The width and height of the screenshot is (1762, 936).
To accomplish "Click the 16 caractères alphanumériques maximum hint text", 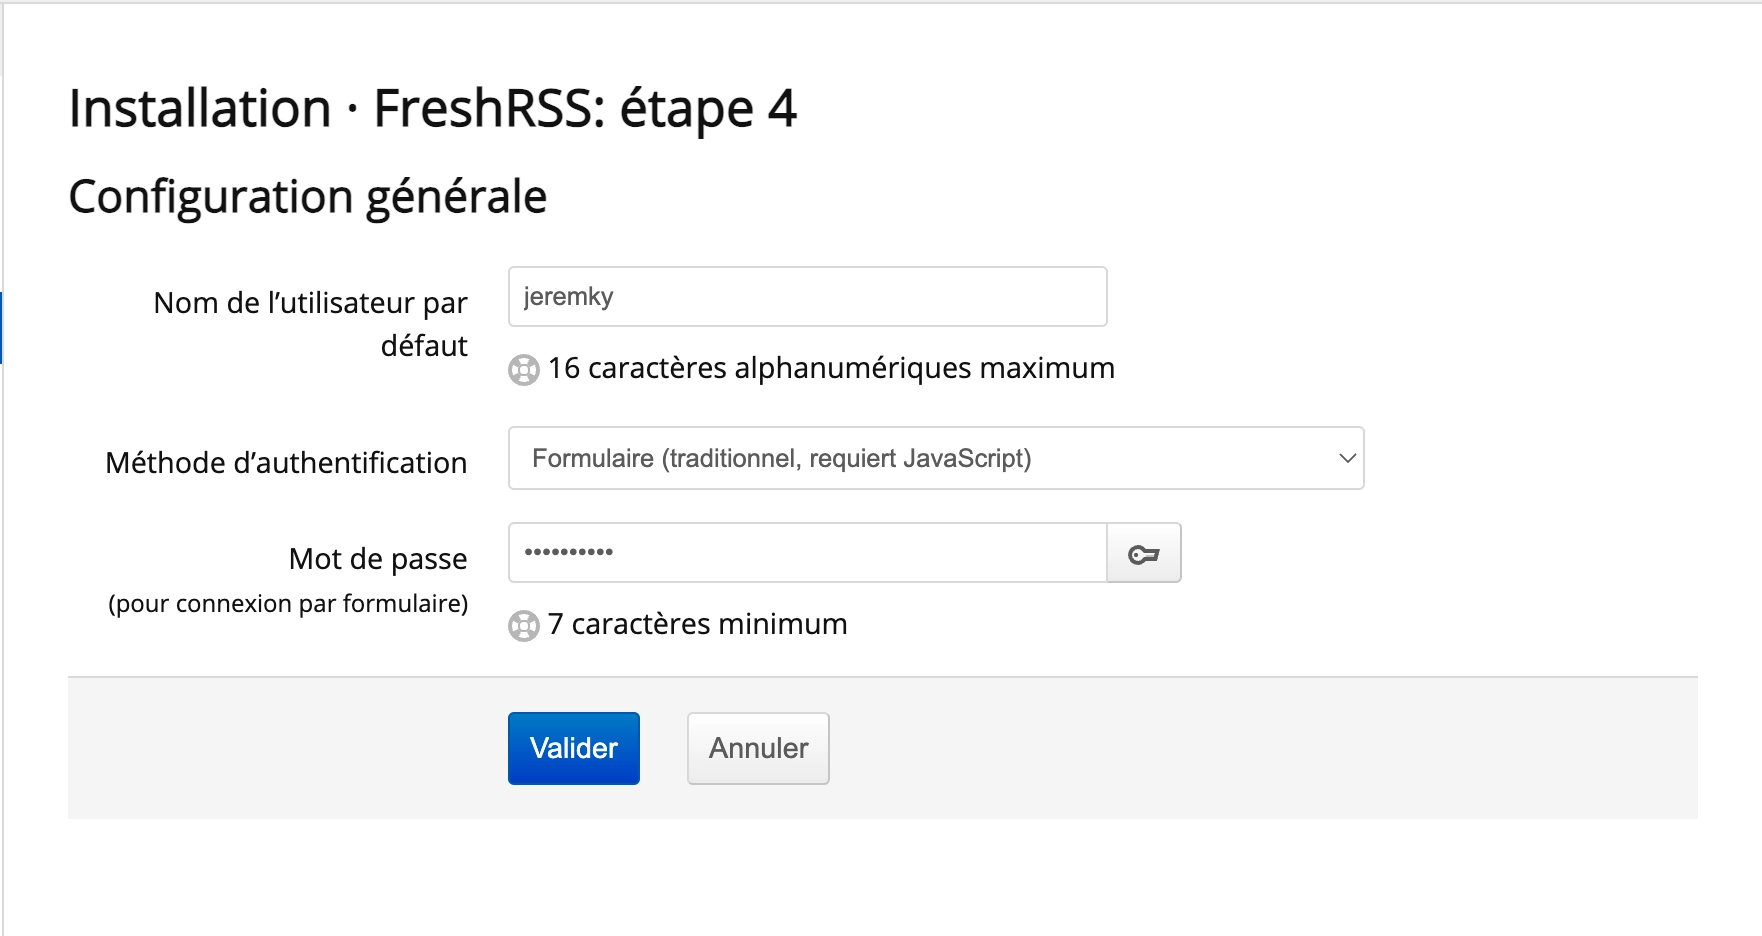I will [831, 368].
